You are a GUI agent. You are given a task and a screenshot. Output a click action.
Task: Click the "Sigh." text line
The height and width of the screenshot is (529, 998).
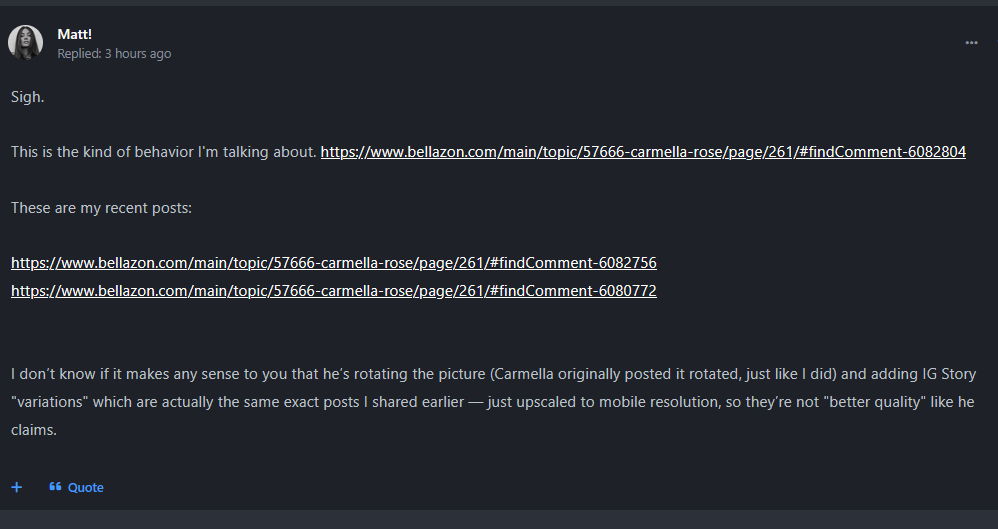click(x=28, y=97)
